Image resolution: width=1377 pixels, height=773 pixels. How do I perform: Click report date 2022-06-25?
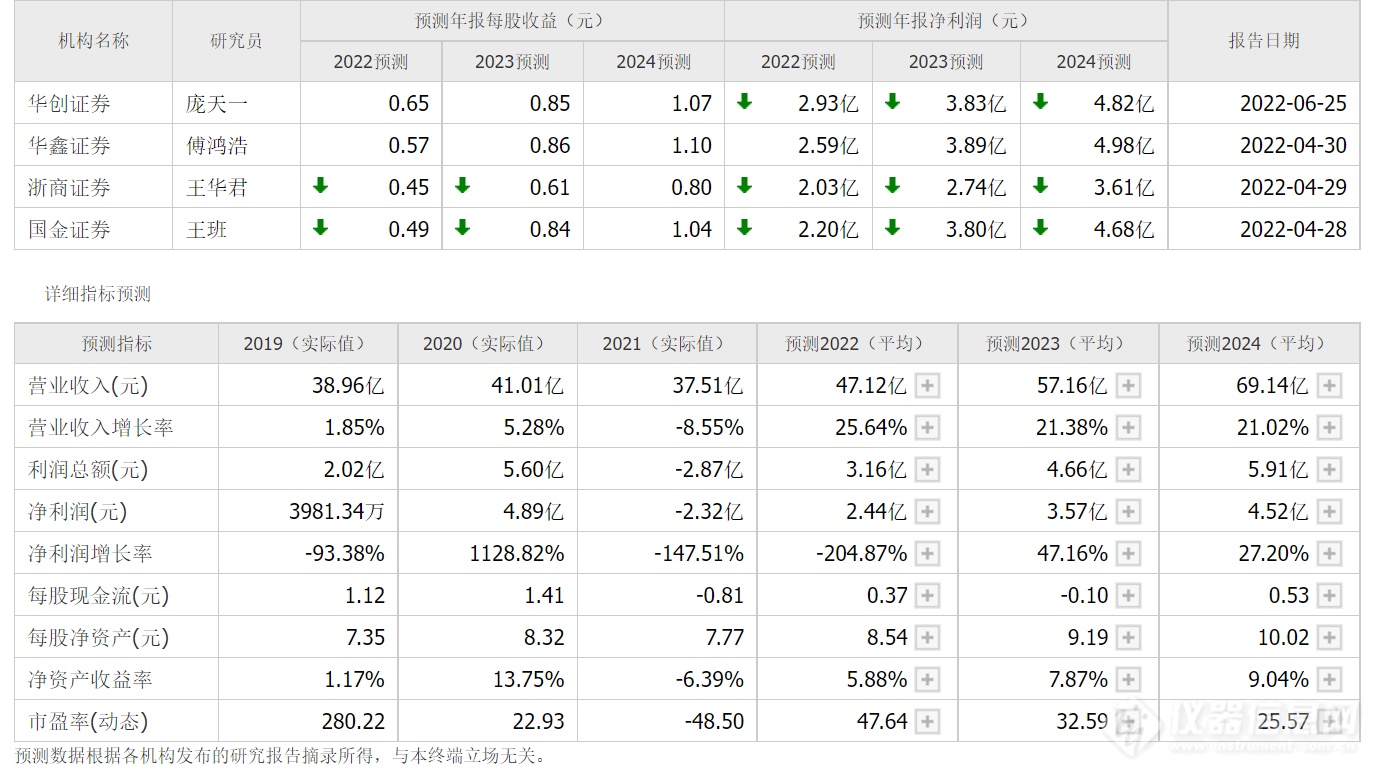[x=1293, y=103]
